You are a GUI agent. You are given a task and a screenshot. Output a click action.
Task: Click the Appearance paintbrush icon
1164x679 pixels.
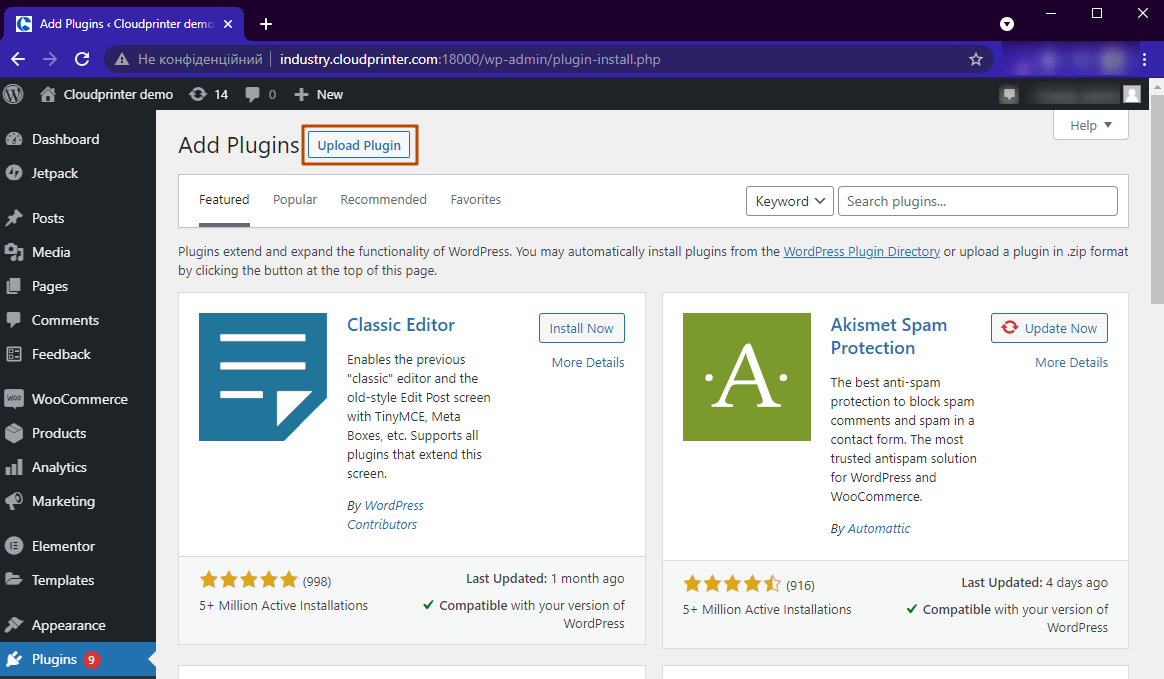[14, 625]
